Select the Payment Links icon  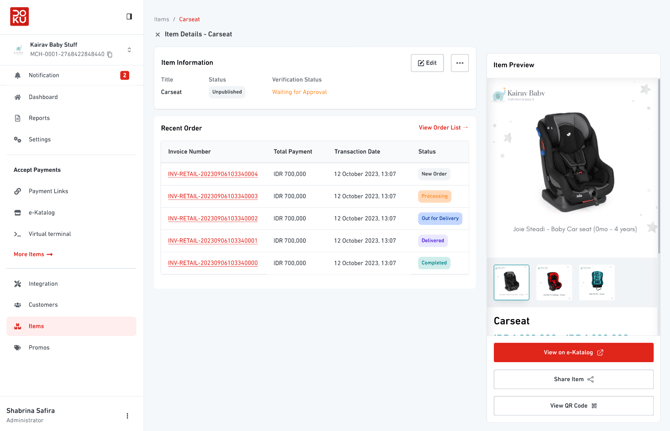pyautogui.click(x=18, y=191)
